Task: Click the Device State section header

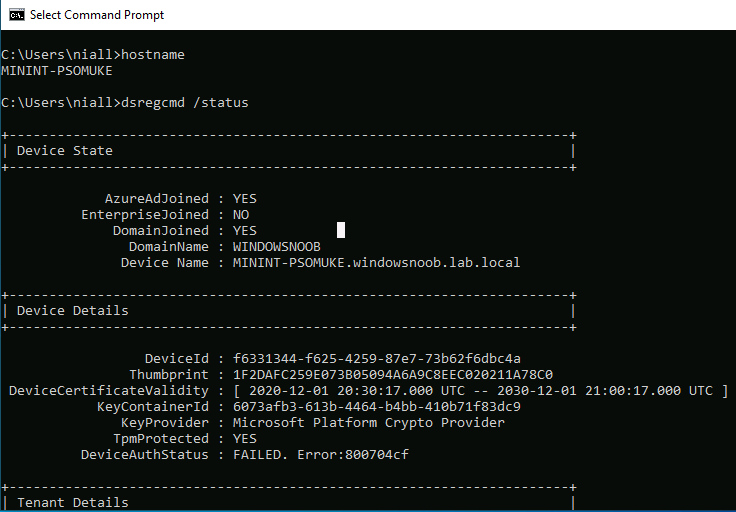Action: pyautogui.click(x=65, y=151)
